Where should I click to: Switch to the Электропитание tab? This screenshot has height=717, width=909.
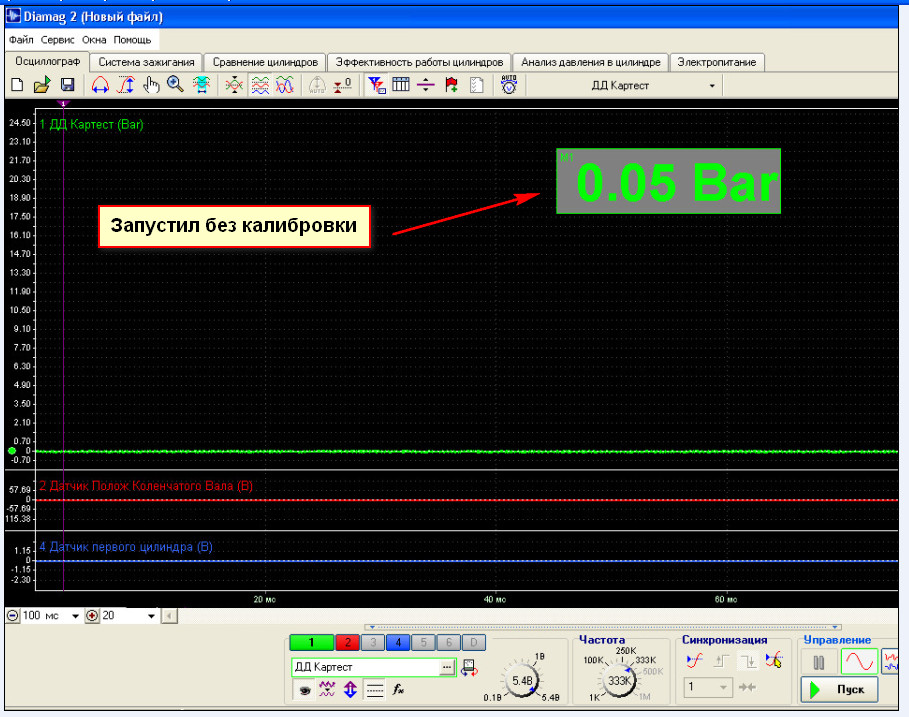click(717, 62)
